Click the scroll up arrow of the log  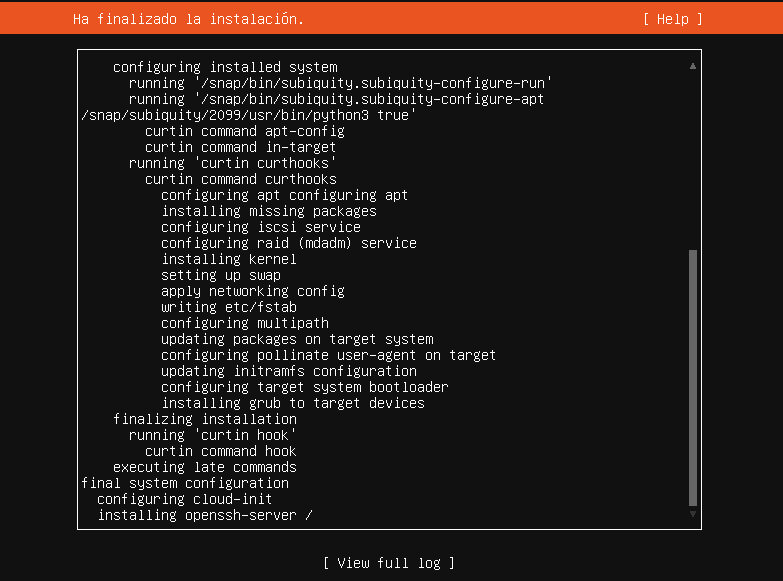coord(692,66)
